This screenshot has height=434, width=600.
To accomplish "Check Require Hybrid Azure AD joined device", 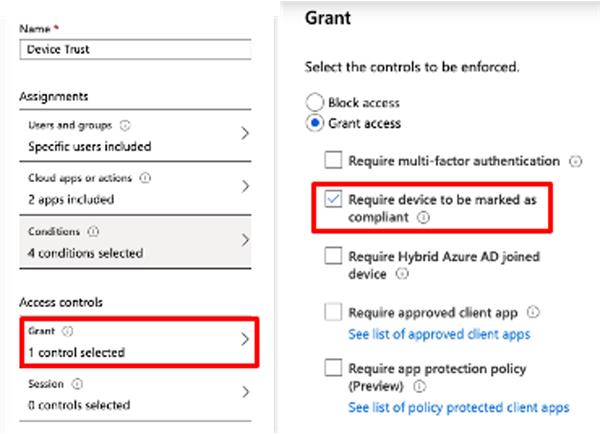I will tap(333, 257).
